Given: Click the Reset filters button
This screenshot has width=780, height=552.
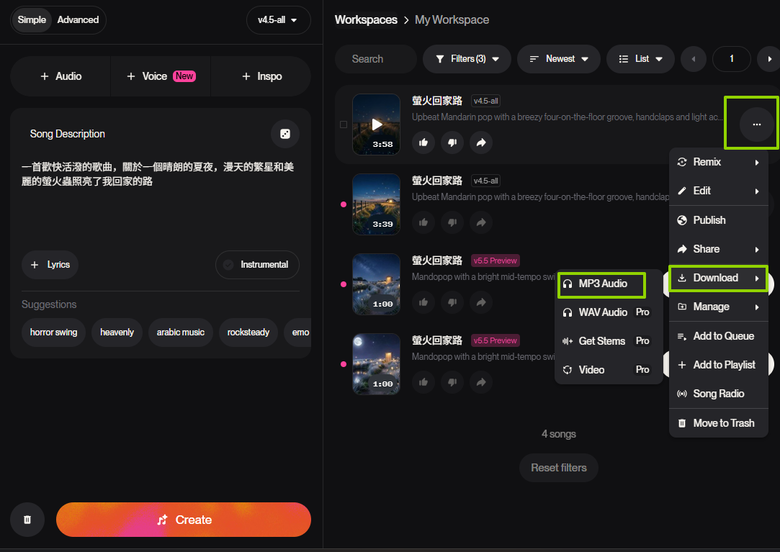Looking at the screenshot, I should click(x=559, y=468).
